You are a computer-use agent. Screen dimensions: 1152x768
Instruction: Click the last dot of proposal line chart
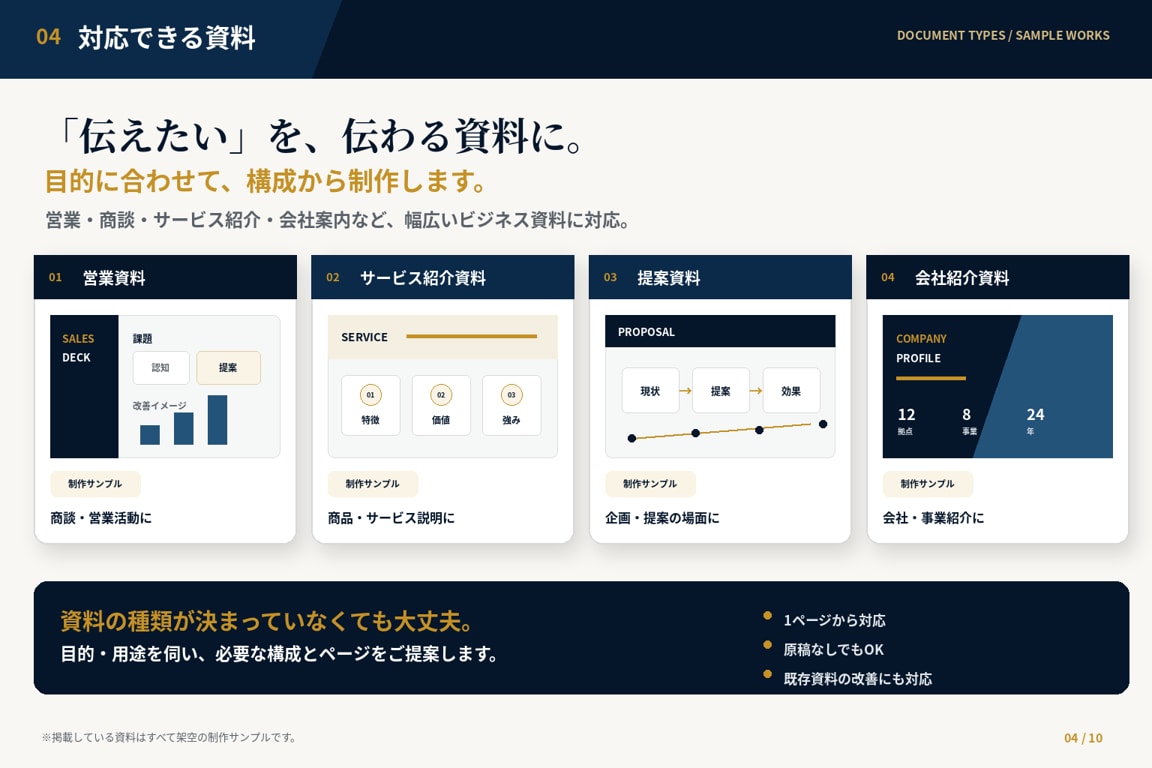click(x=823, y=424)
